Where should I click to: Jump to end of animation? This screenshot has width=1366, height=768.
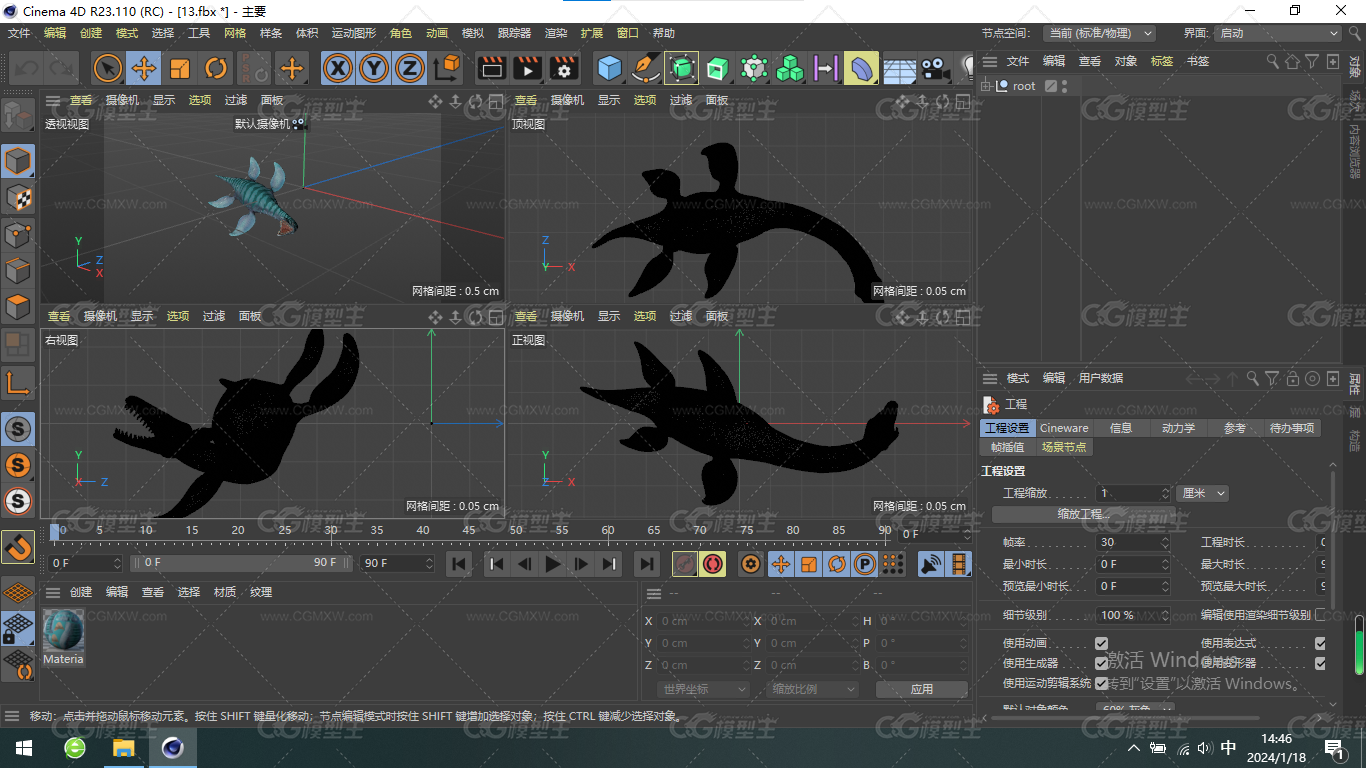pos(647,564)
